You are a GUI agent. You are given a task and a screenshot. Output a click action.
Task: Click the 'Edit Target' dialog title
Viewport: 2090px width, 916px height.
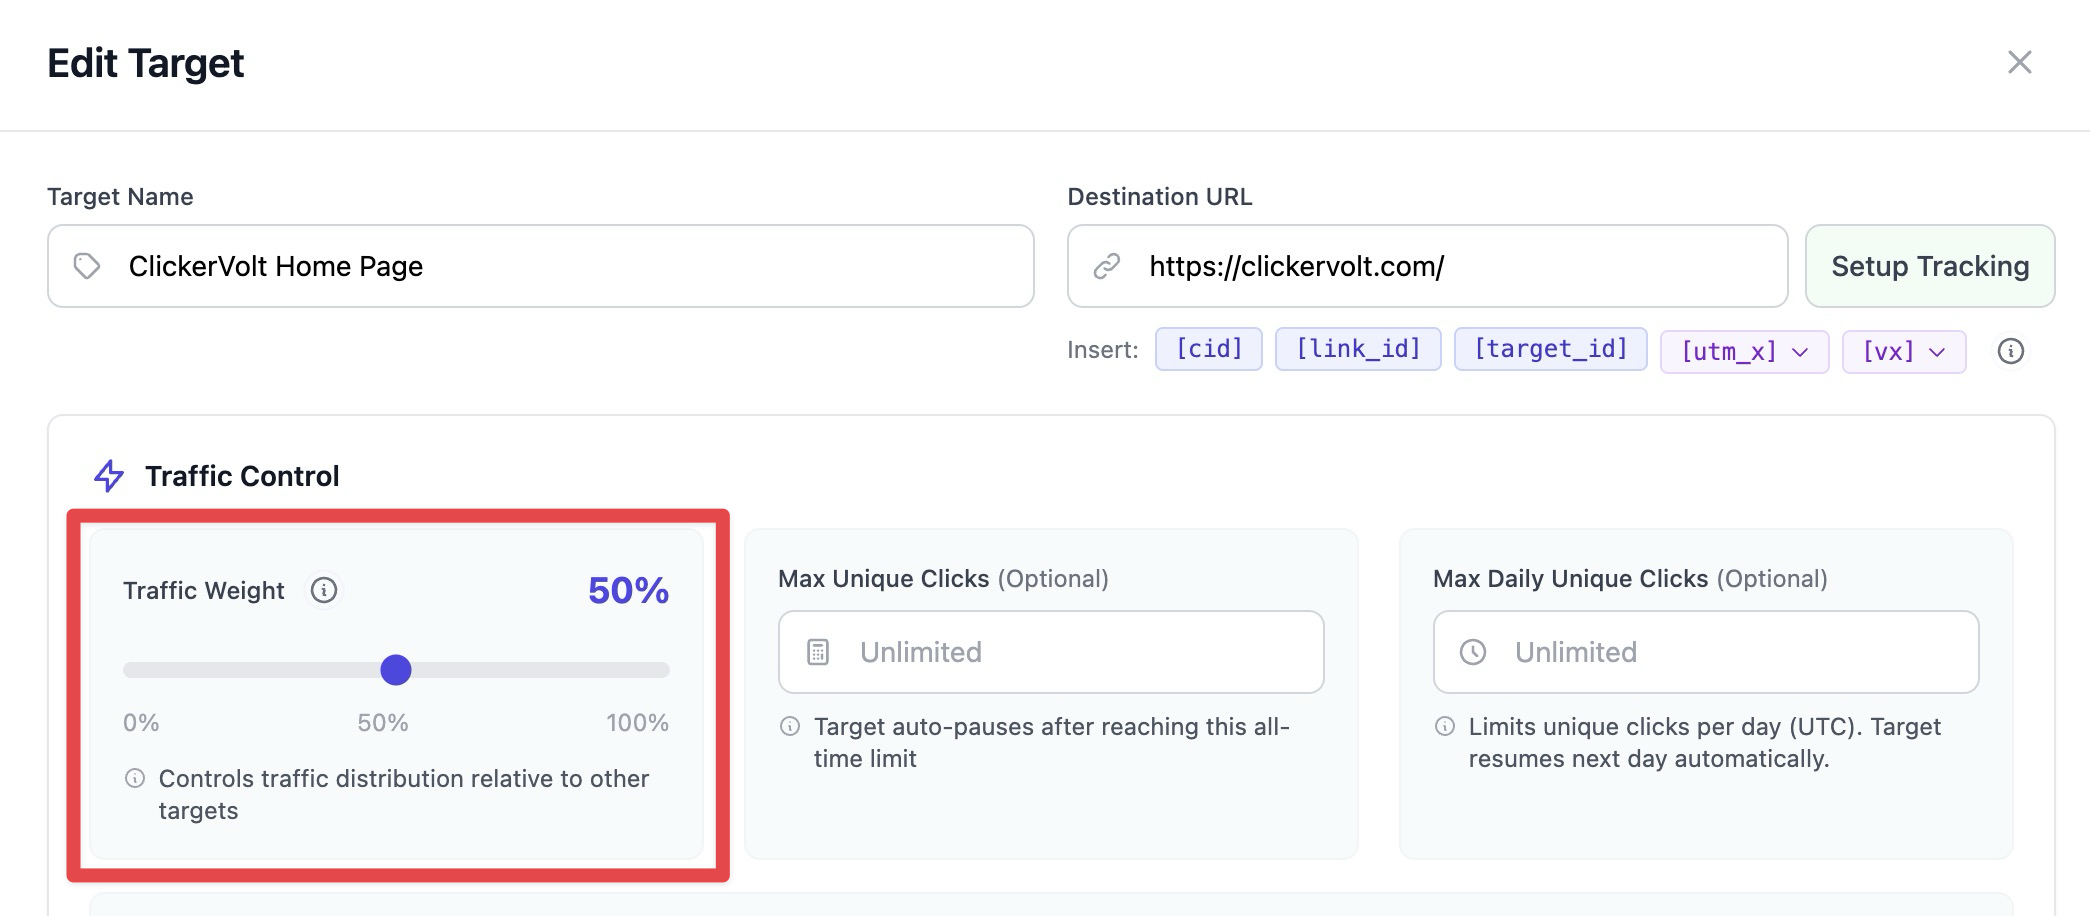146,63
